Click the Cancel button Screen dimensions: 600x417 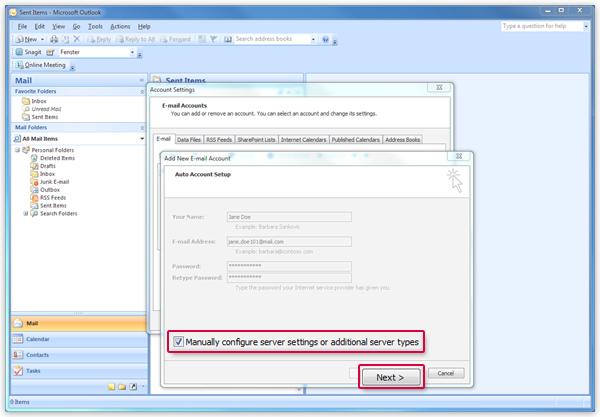(x=446, y=373)
